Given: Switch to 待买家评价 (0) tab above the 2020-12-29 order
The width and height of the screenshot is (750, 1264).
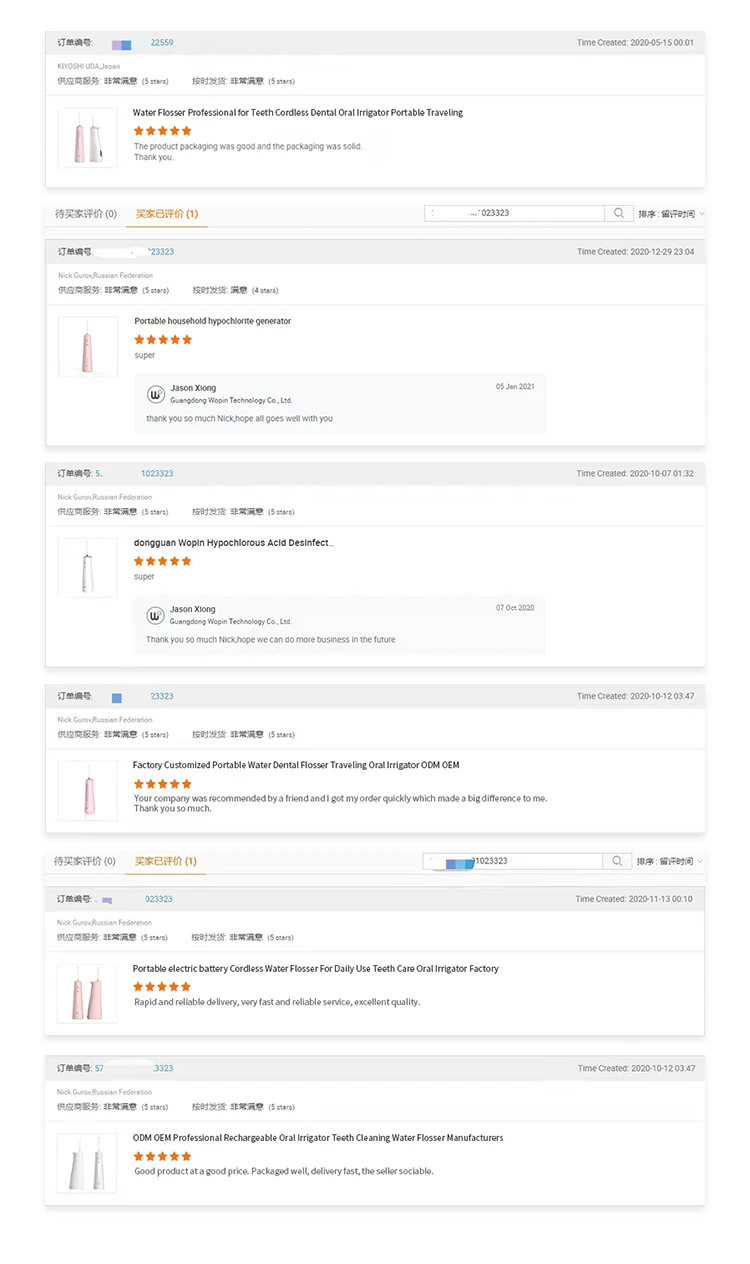Looking at the screenshot, I should pyautogui.click(x=86, y=214).
